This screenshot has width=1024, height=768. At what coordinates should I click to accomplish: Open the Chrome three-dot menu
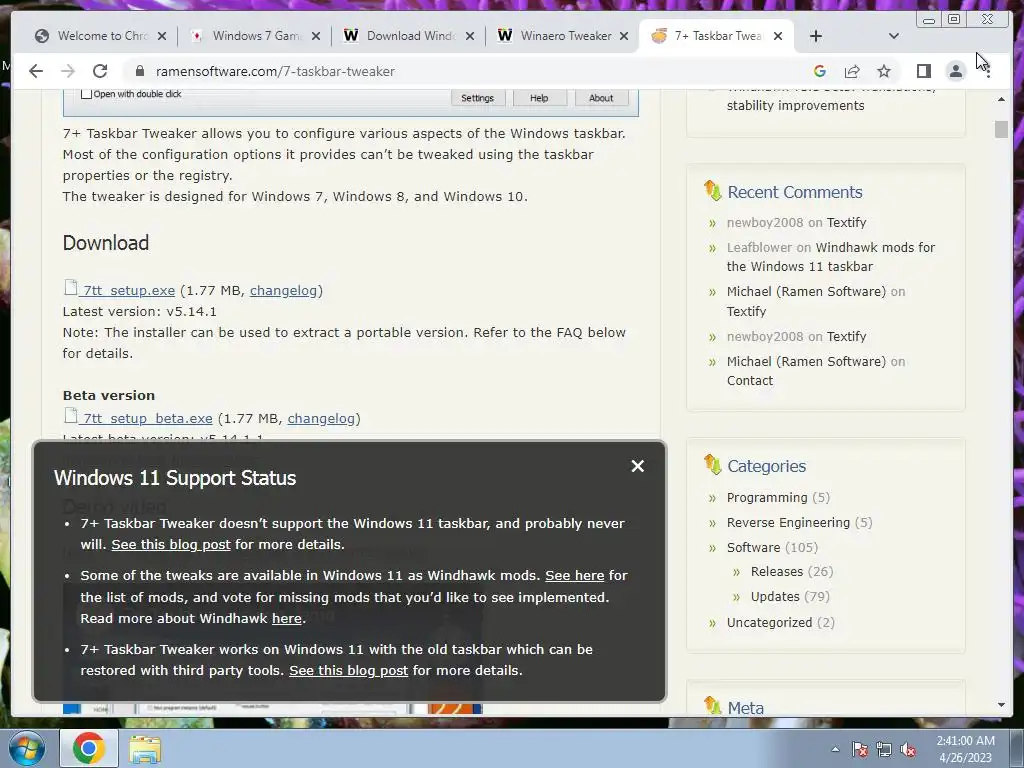[988, 71]
